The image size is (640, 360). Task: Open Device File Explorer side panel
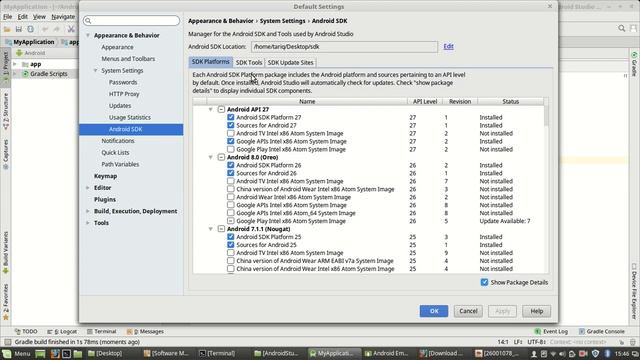tap(634, 291)
